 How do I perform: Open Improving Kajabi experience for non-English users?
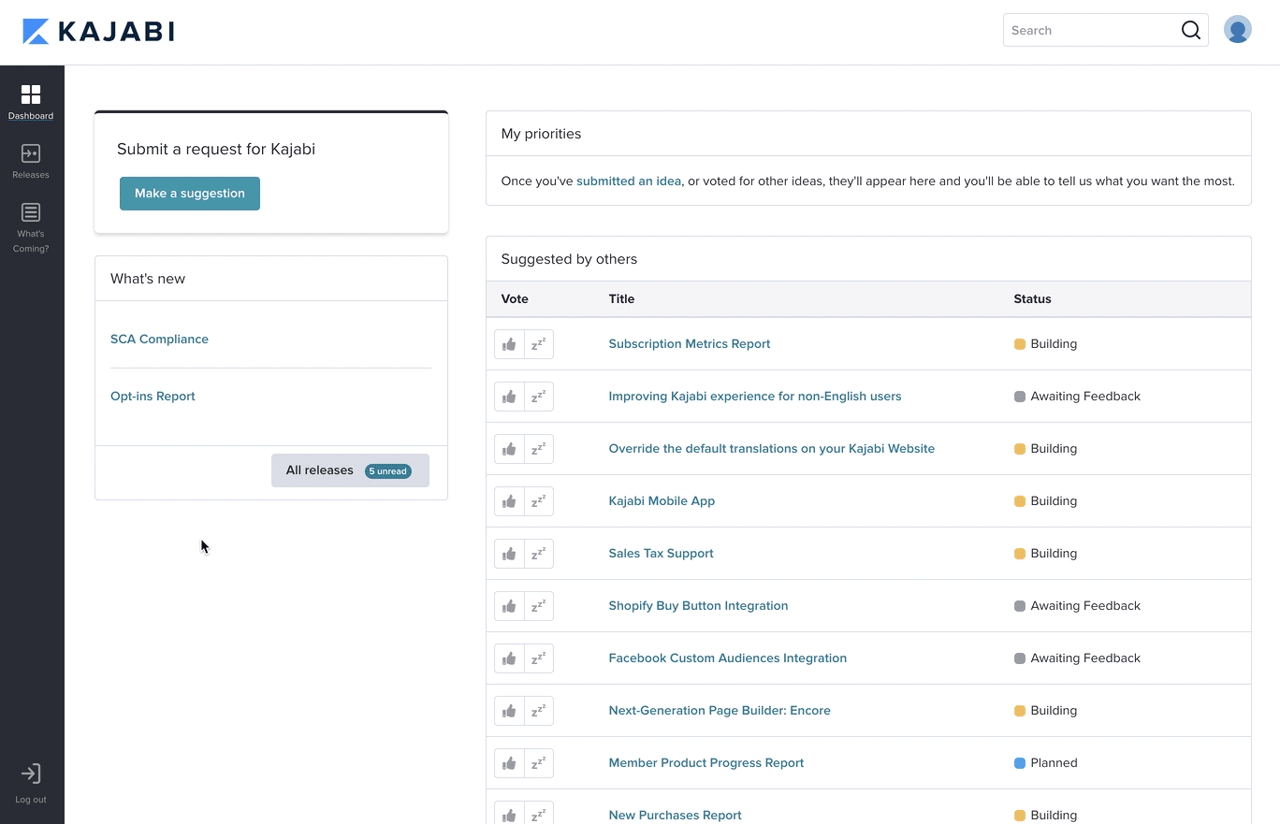[755, 396]
